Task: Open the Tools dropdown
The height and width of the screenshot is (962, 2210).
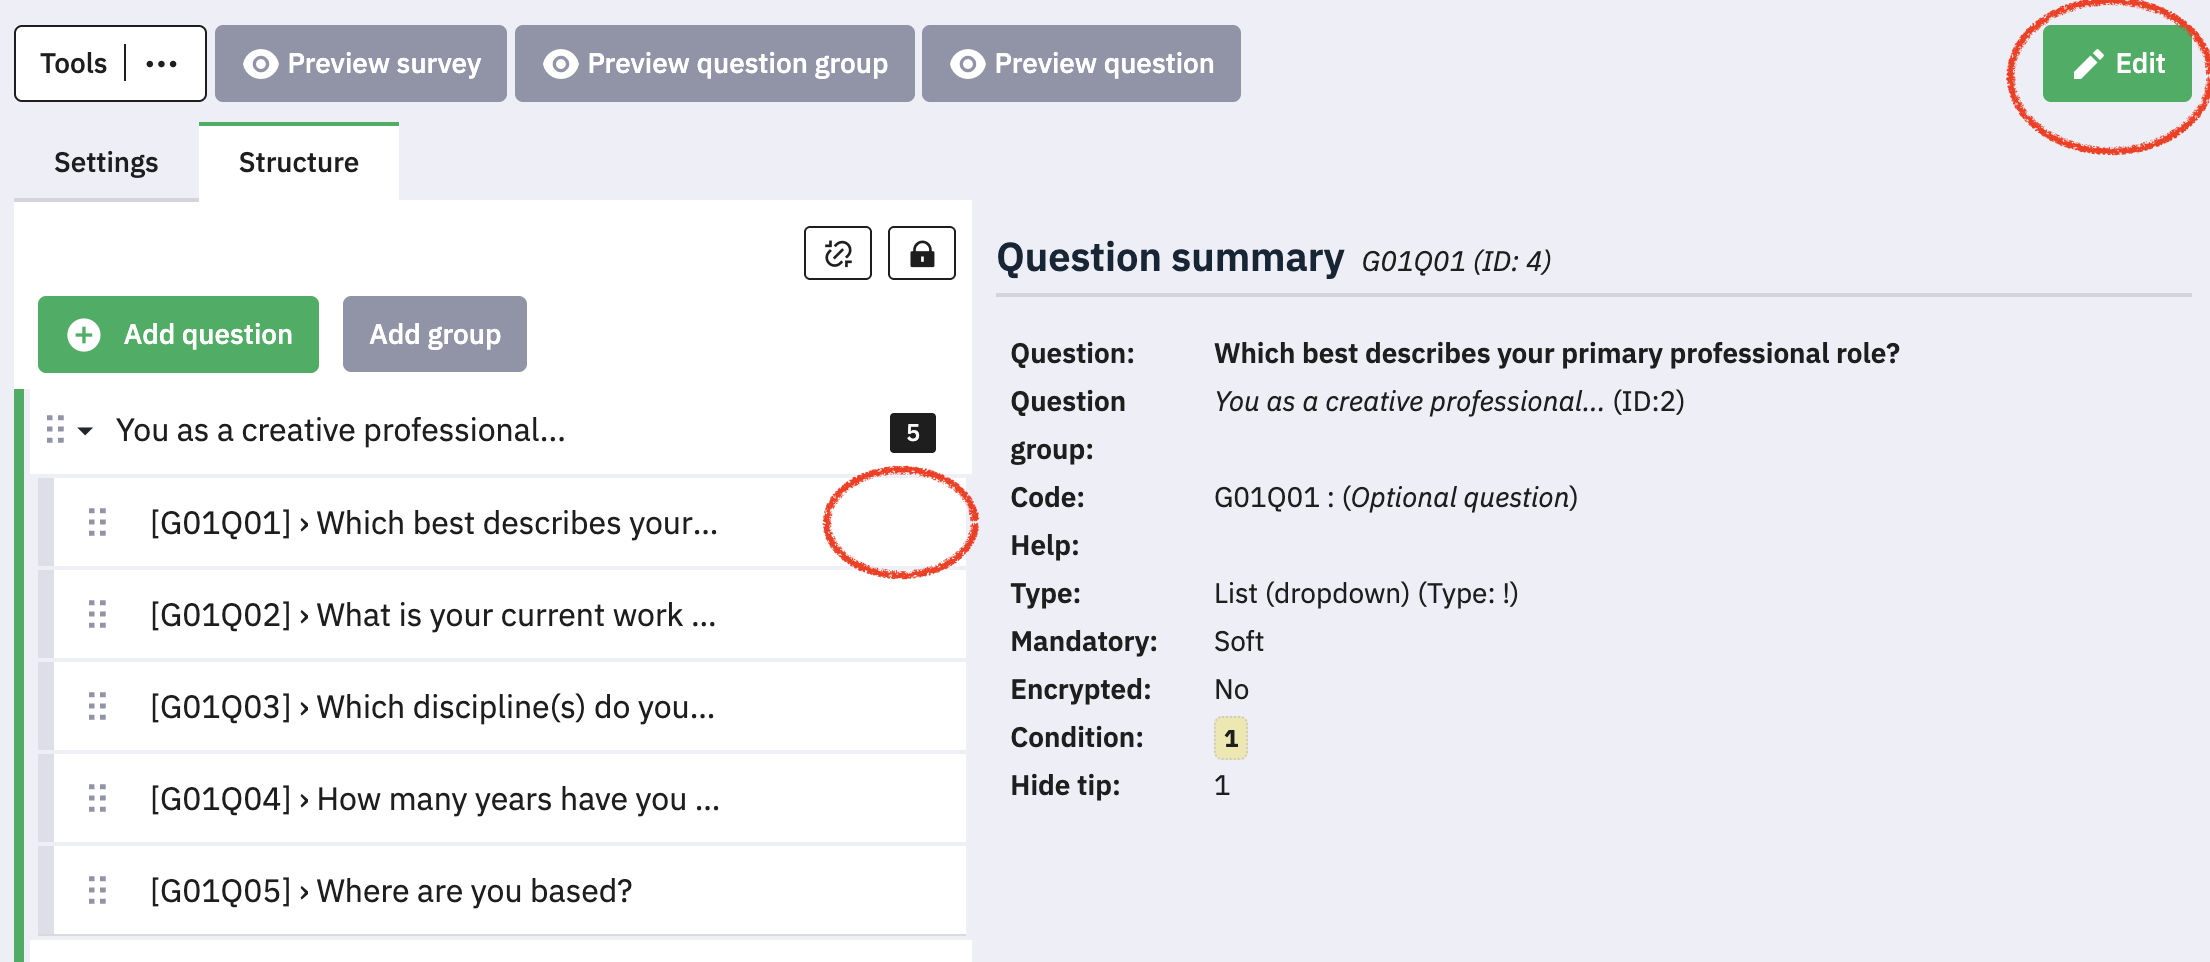Action: [x=74, y=64]
